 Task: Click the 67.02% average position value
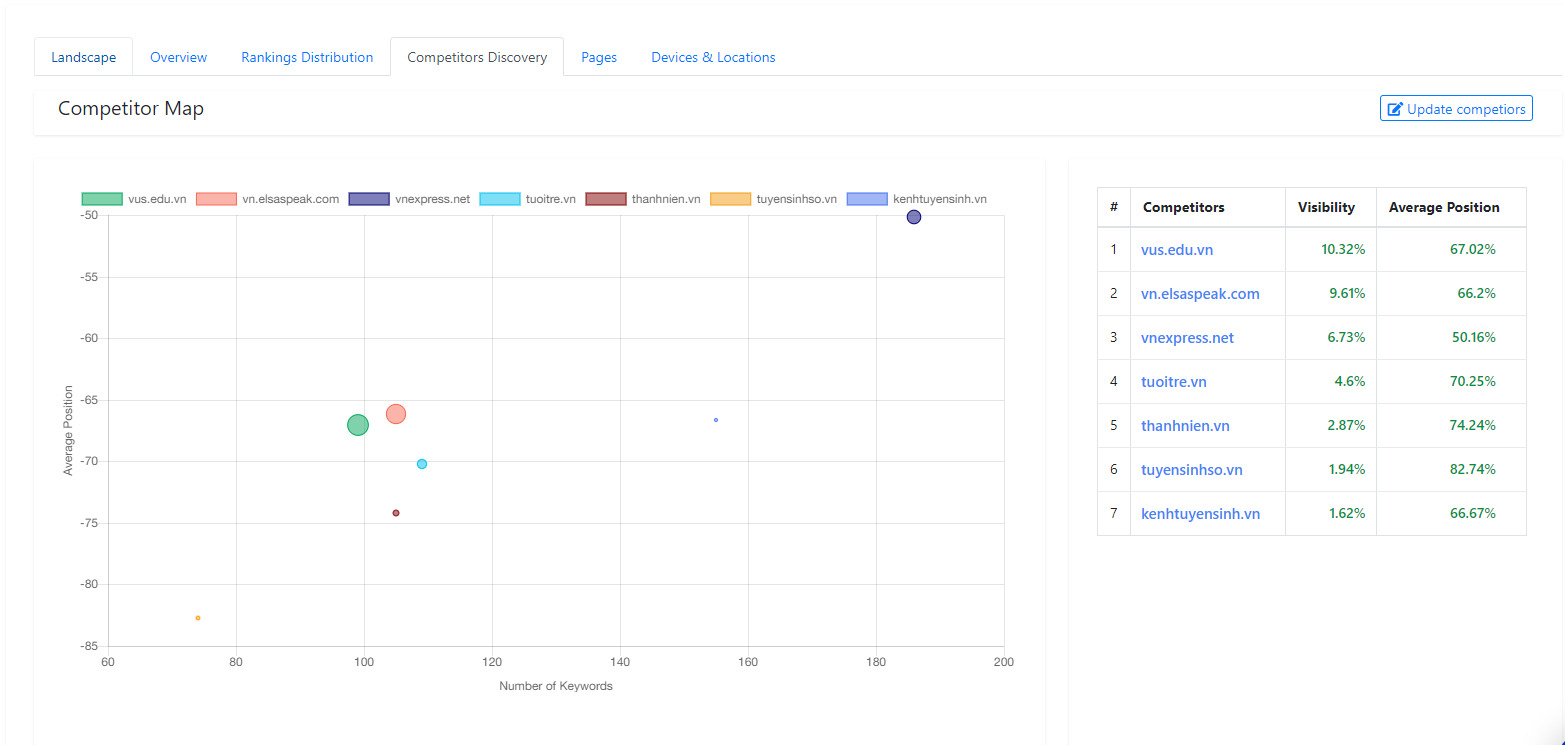point(1473,250)
